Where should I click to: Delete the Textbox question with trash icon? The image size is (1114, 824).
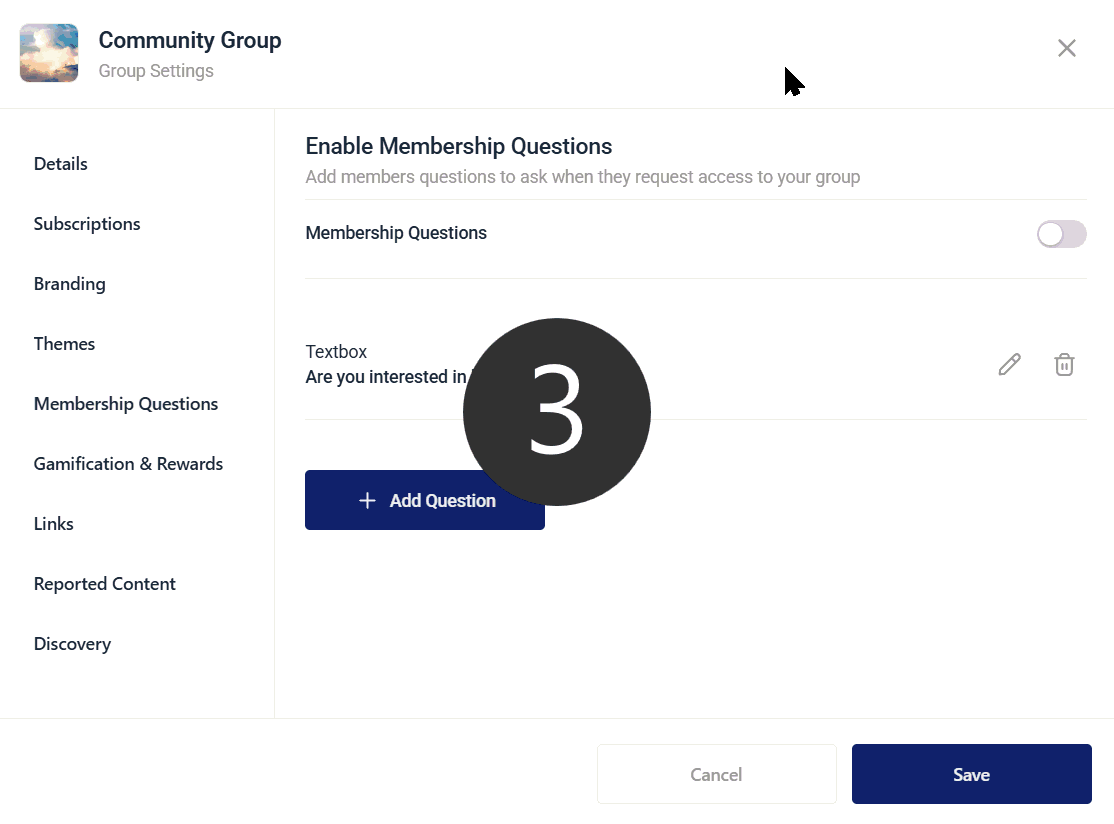coord(1064,364)
